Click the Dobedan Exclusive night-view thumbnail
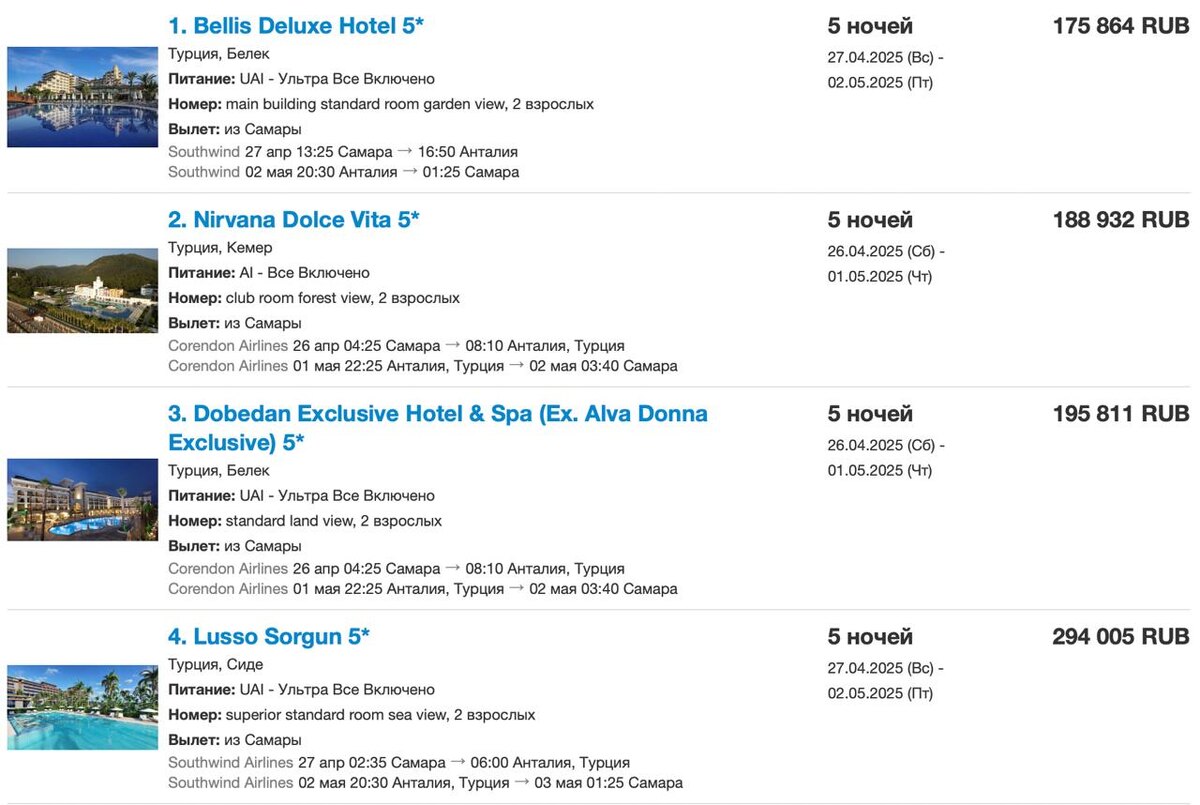The height and width of the screenshot is (805, 1200). click(82, 500)
